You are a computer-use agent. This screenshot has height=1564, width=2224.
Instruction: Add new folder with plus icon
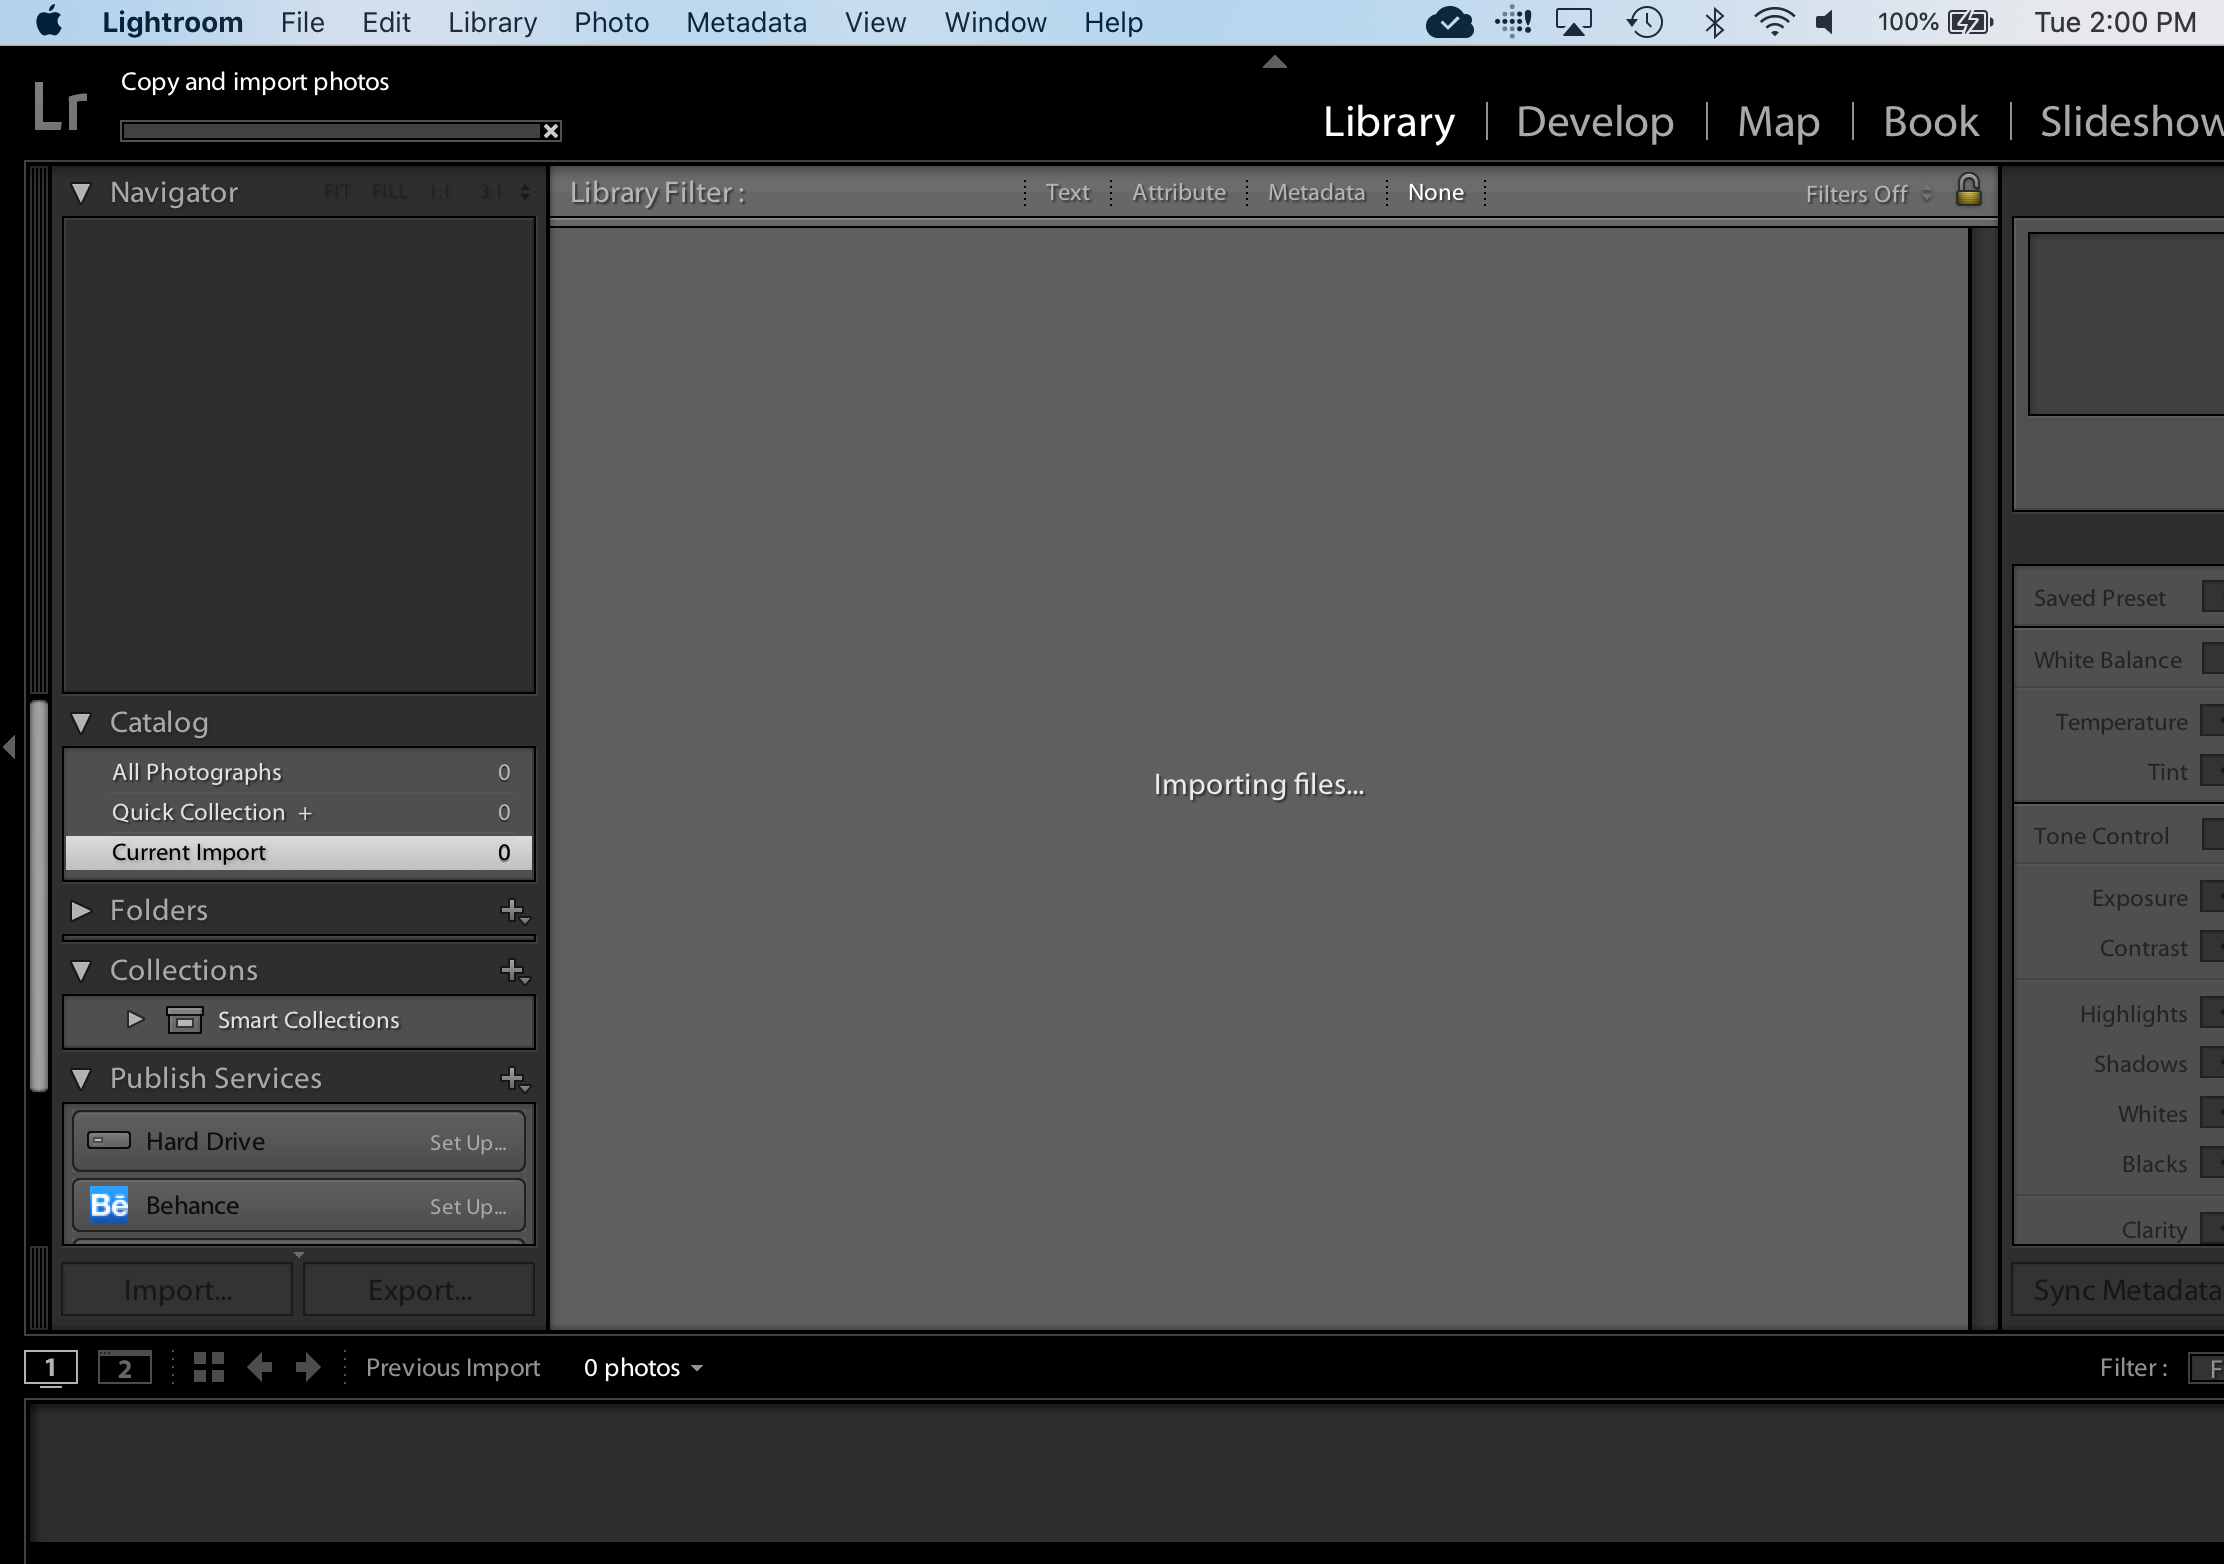[x=513, y=911]
